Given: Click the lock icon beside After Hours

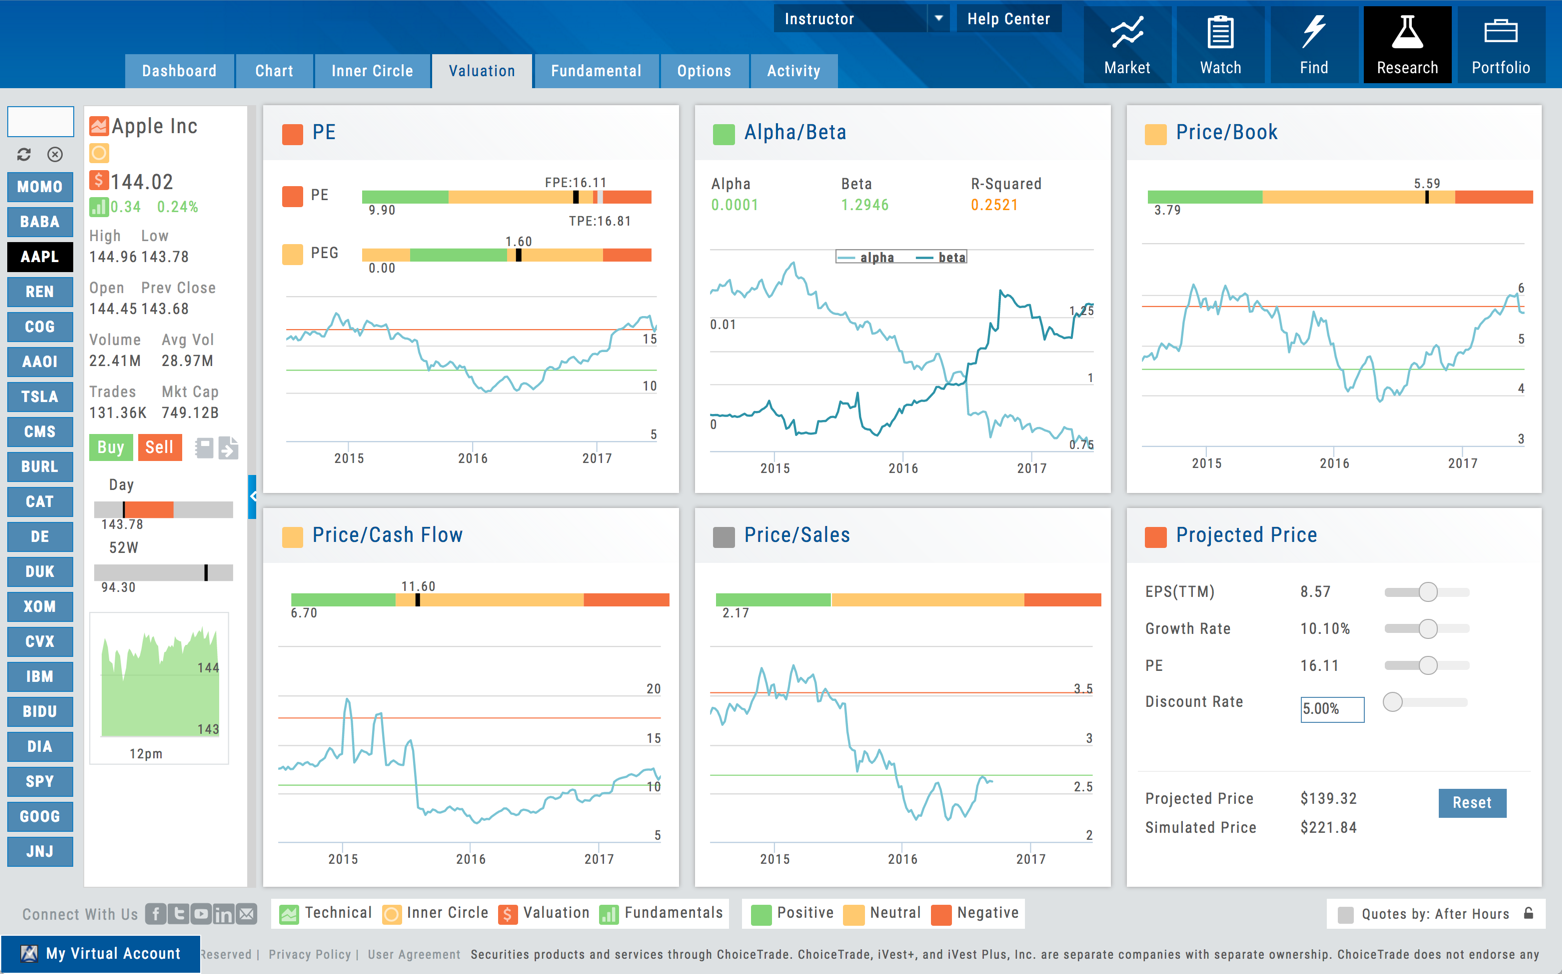Looking at the screenshot, I should tap(1528, 913).
